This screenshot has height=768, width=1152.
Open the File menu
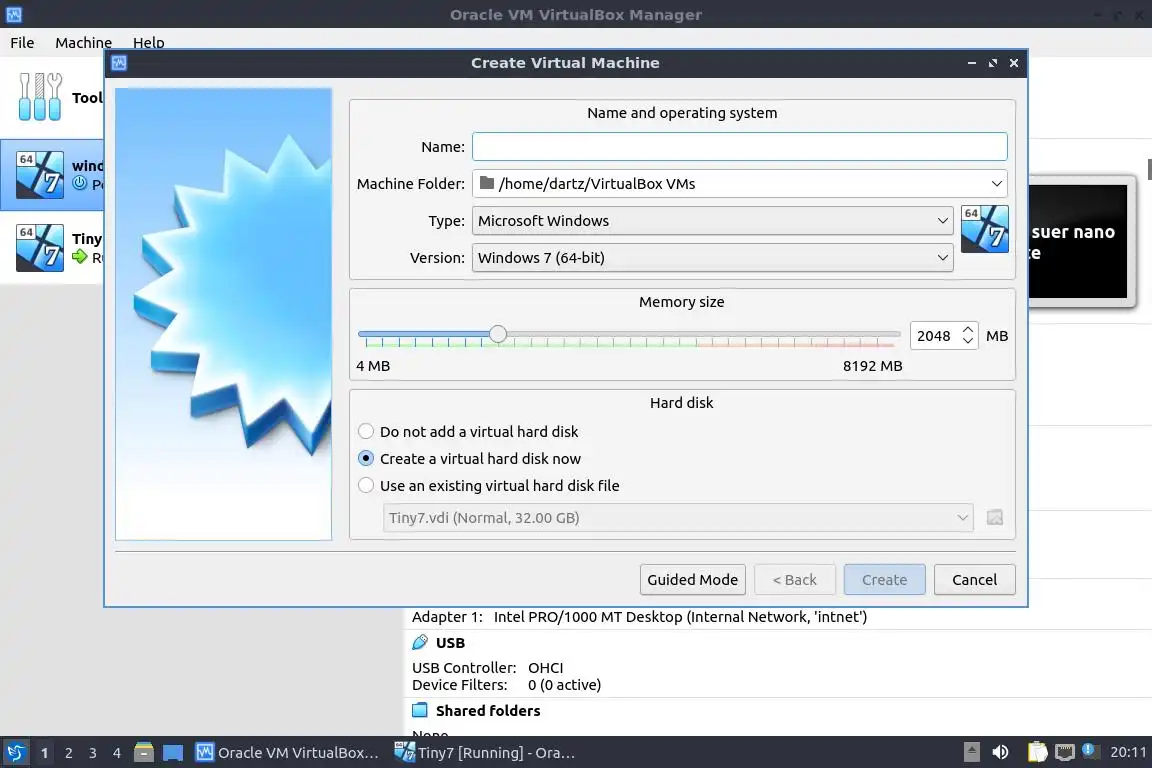[x=22, y=43]
